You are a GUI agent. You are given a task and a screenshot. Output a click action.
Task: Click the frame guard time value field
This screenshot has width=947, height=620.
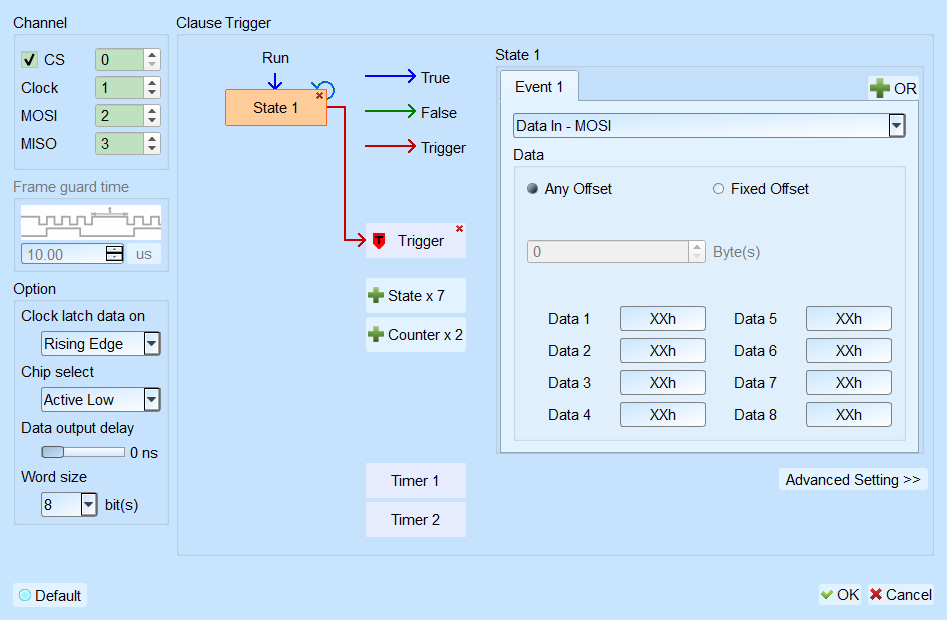pyautogui.click(x=63, y=254)
